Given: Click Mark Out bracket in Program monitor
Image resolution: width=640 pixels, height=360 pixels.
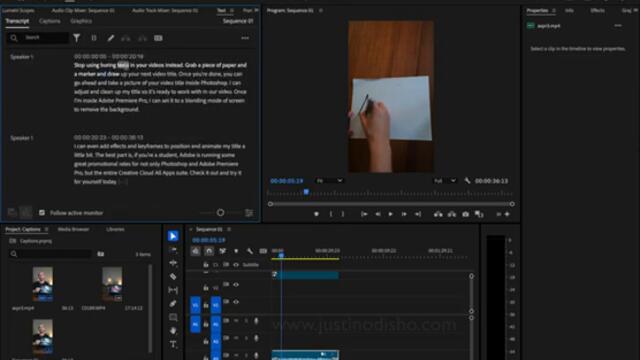Looking at the screenshot, I should click(343, 214).
